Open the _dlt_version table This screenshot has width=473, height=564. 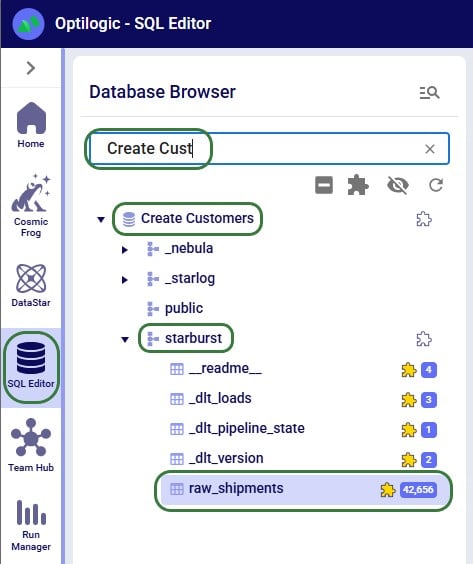click(x=226, y=459)
